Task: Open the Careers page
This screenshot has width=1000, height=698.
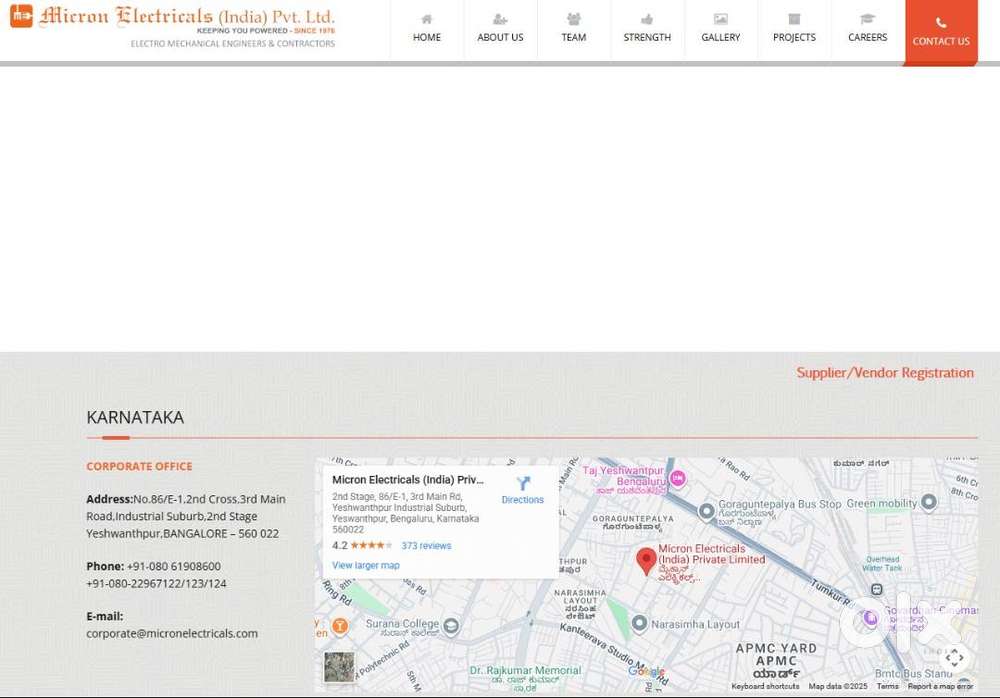Action: [867, 29]
